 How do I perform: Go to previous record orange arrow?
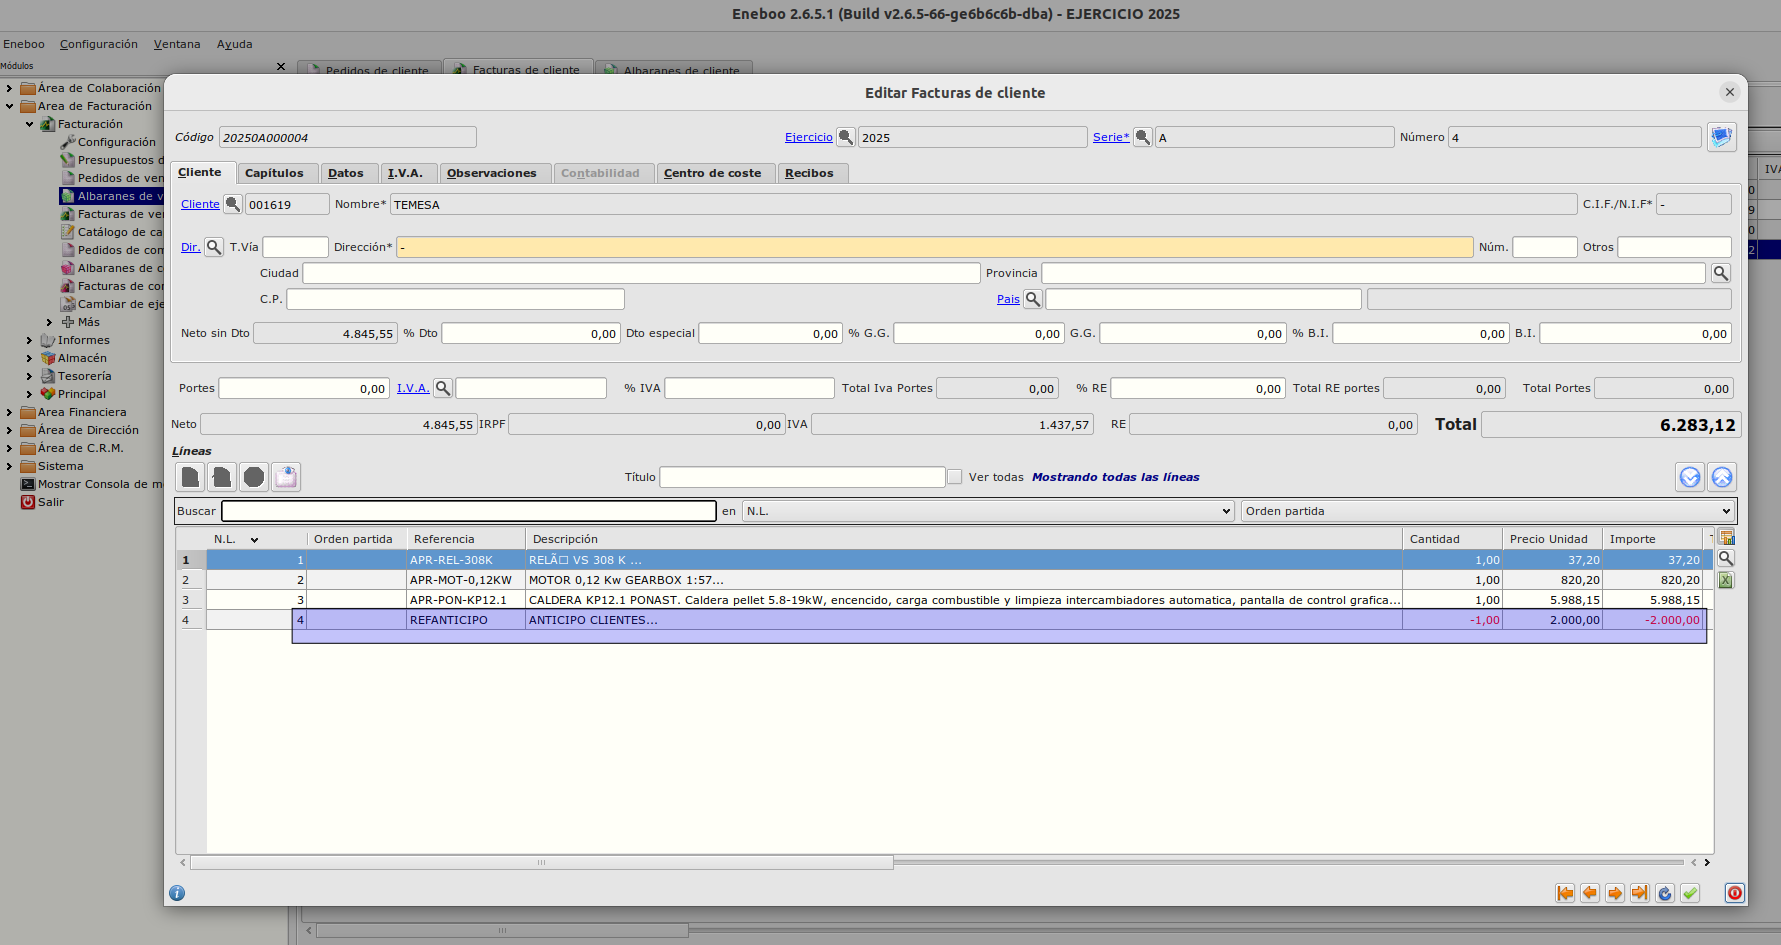(x=1590, y=893)
